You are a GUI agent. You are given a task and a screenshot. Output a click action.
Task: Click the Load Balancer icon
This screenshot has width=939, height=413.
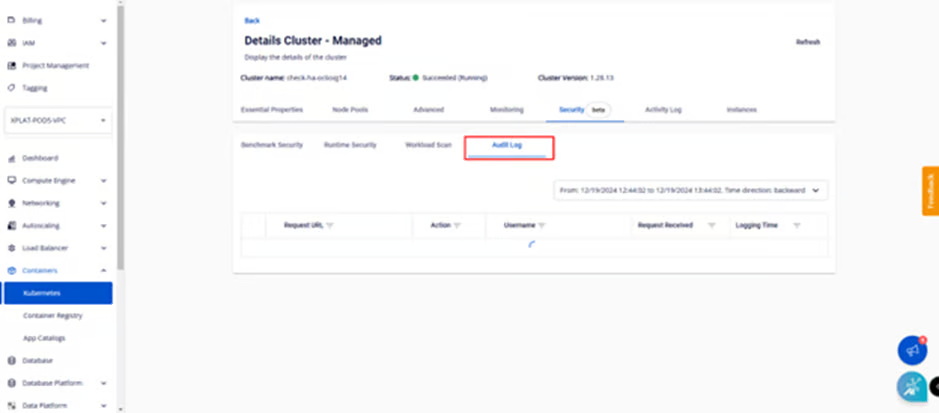(12, 248)
